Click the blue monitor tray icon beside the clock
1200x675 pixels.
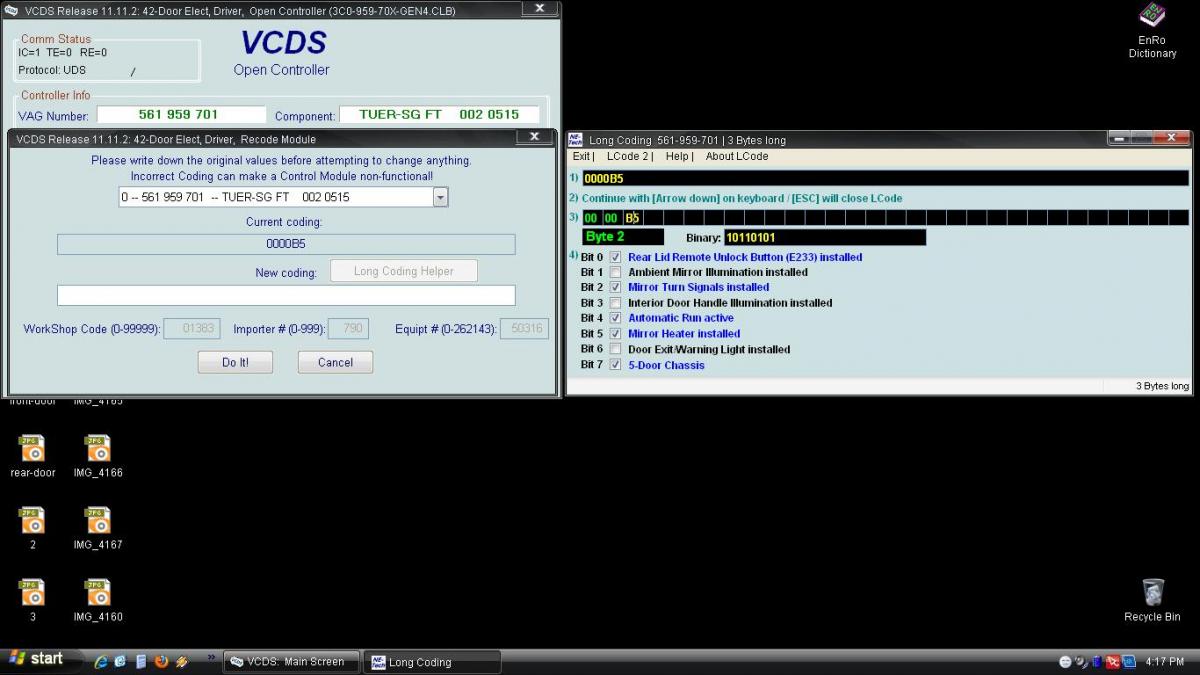coord(1128,662)
